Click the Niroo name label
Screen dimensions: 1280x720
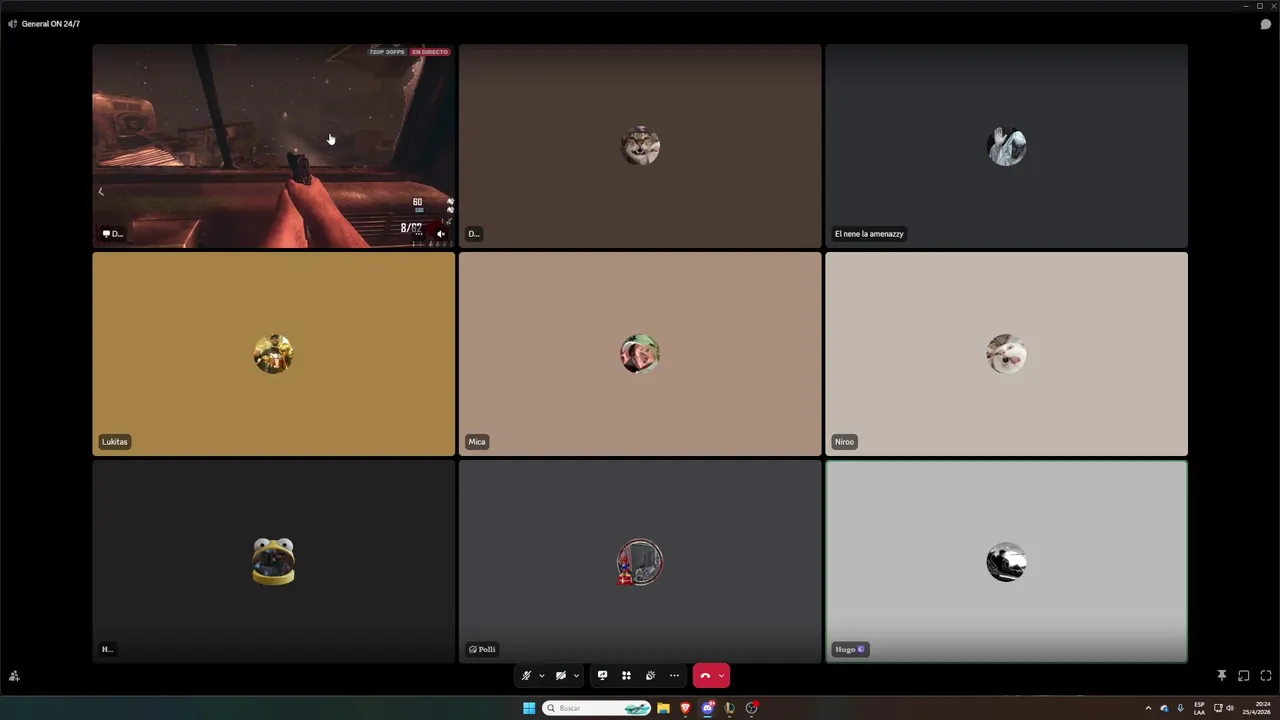pyautogui.click(x=845, y=442)
